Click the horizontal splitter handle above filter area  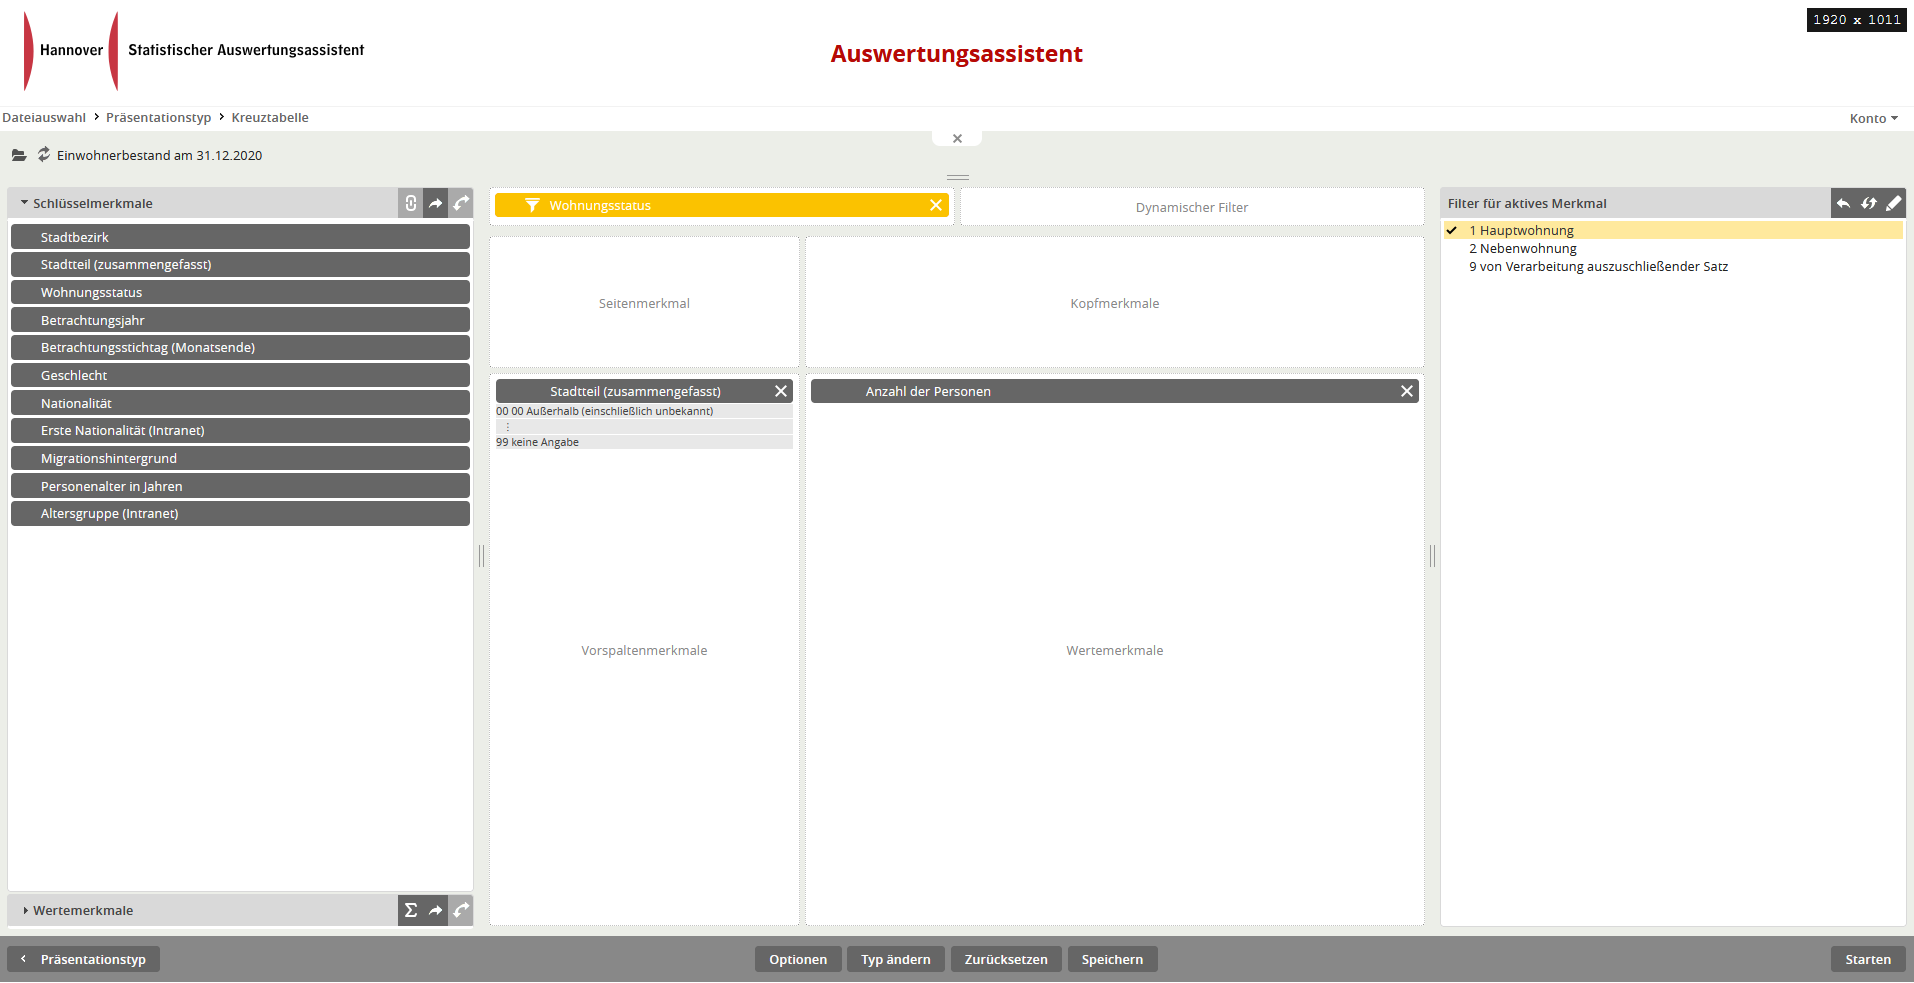[957, 177]
